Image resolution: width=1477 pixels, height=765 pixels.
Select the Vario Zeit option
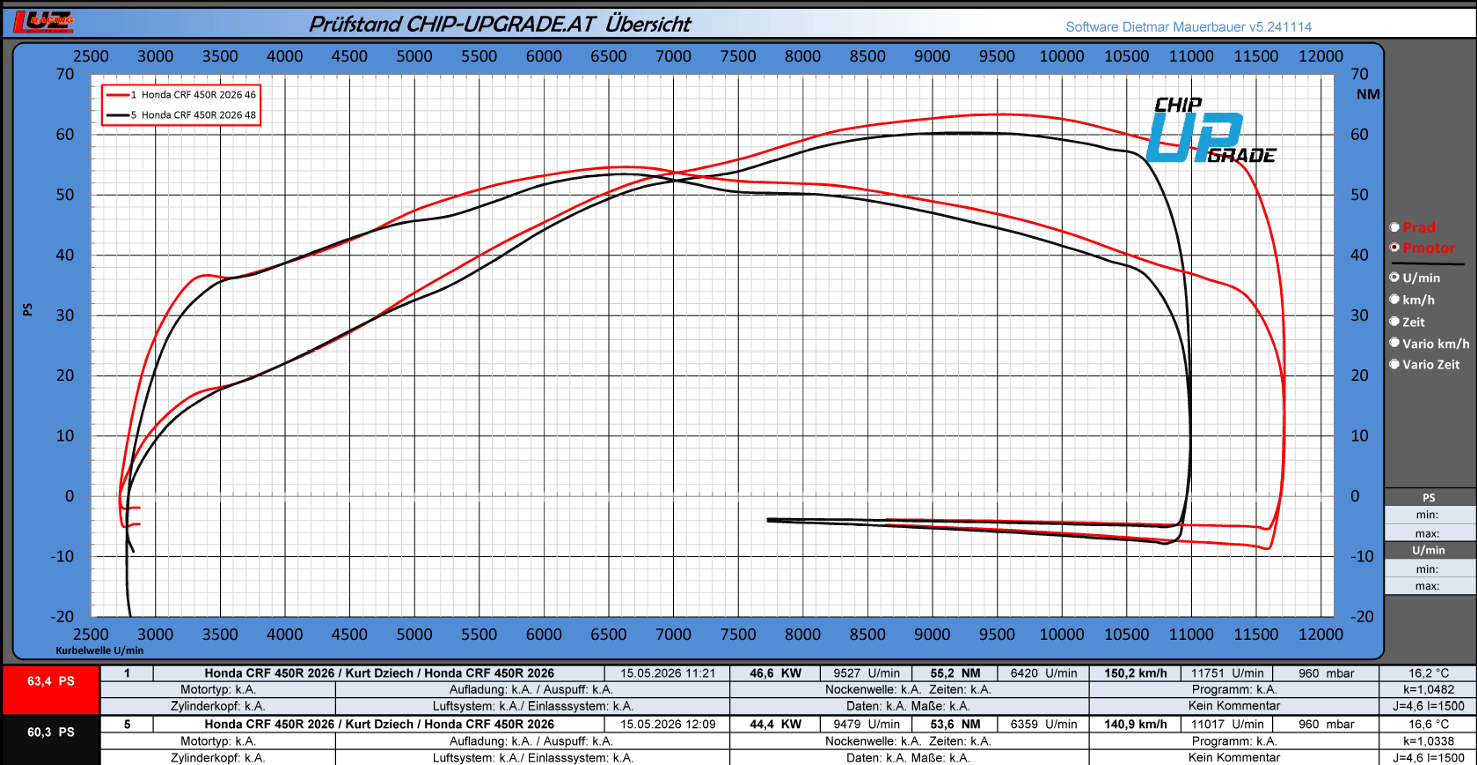click(x=1395, y=365)
